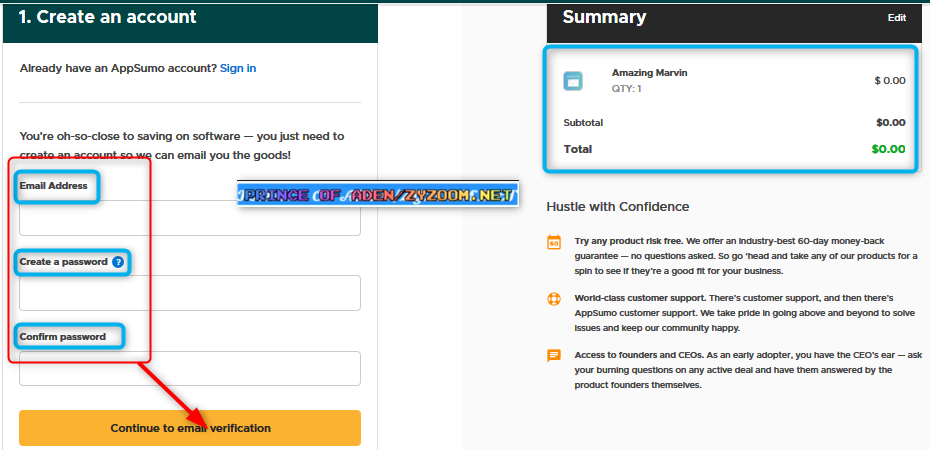Click the password help question mark icon
The height and width of the screenshot is (450, 930).
pos(118,261)
